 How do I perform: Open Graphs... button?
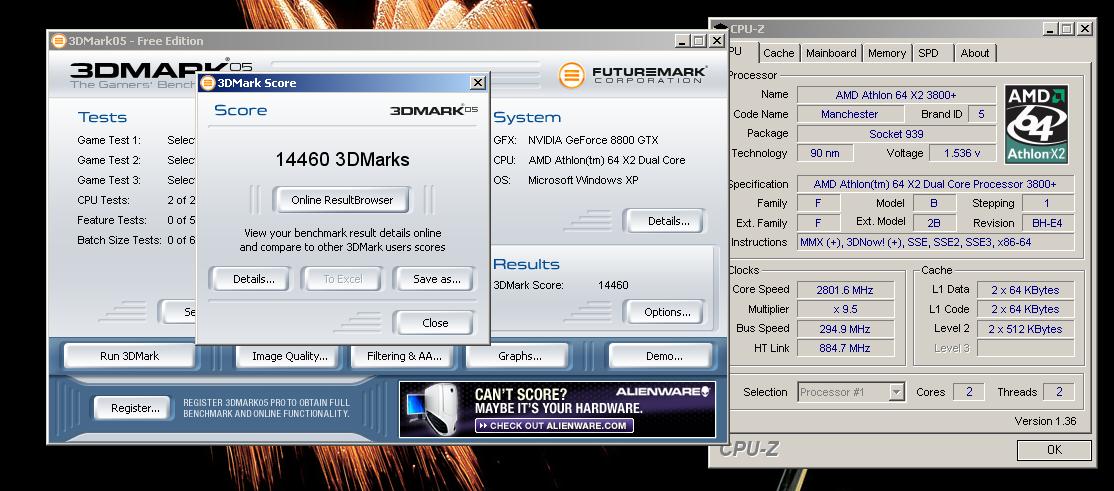519,356
